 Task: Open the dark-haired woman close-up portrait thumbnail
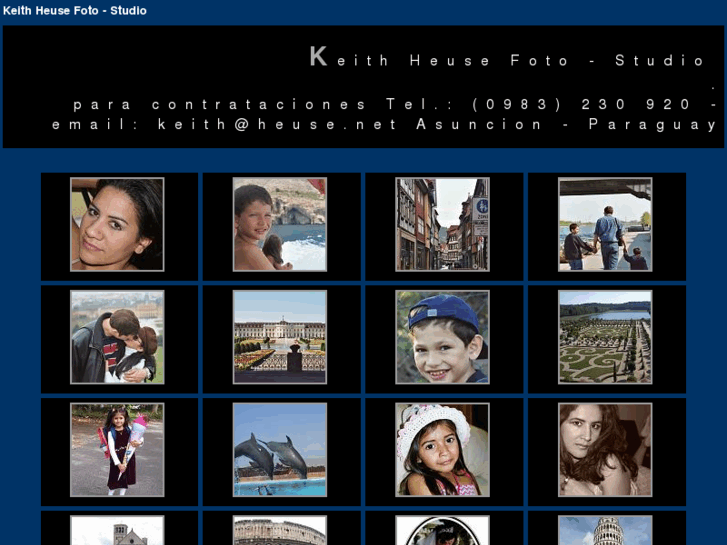tap(117, 224)
